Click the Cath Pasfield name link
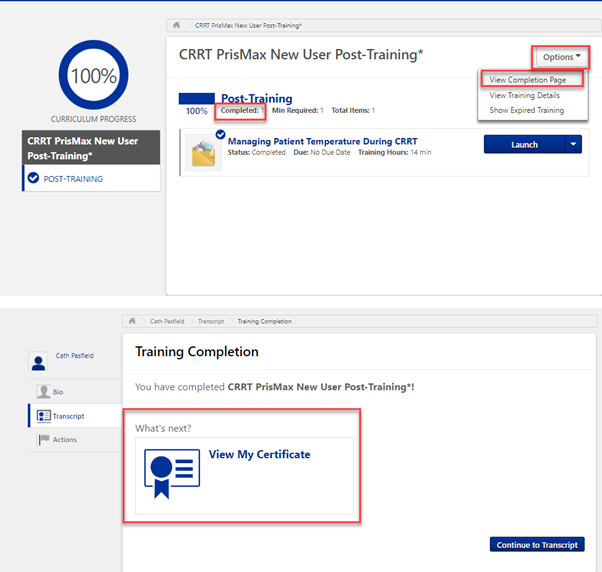 pyautogui.click(x=74, y=355)
